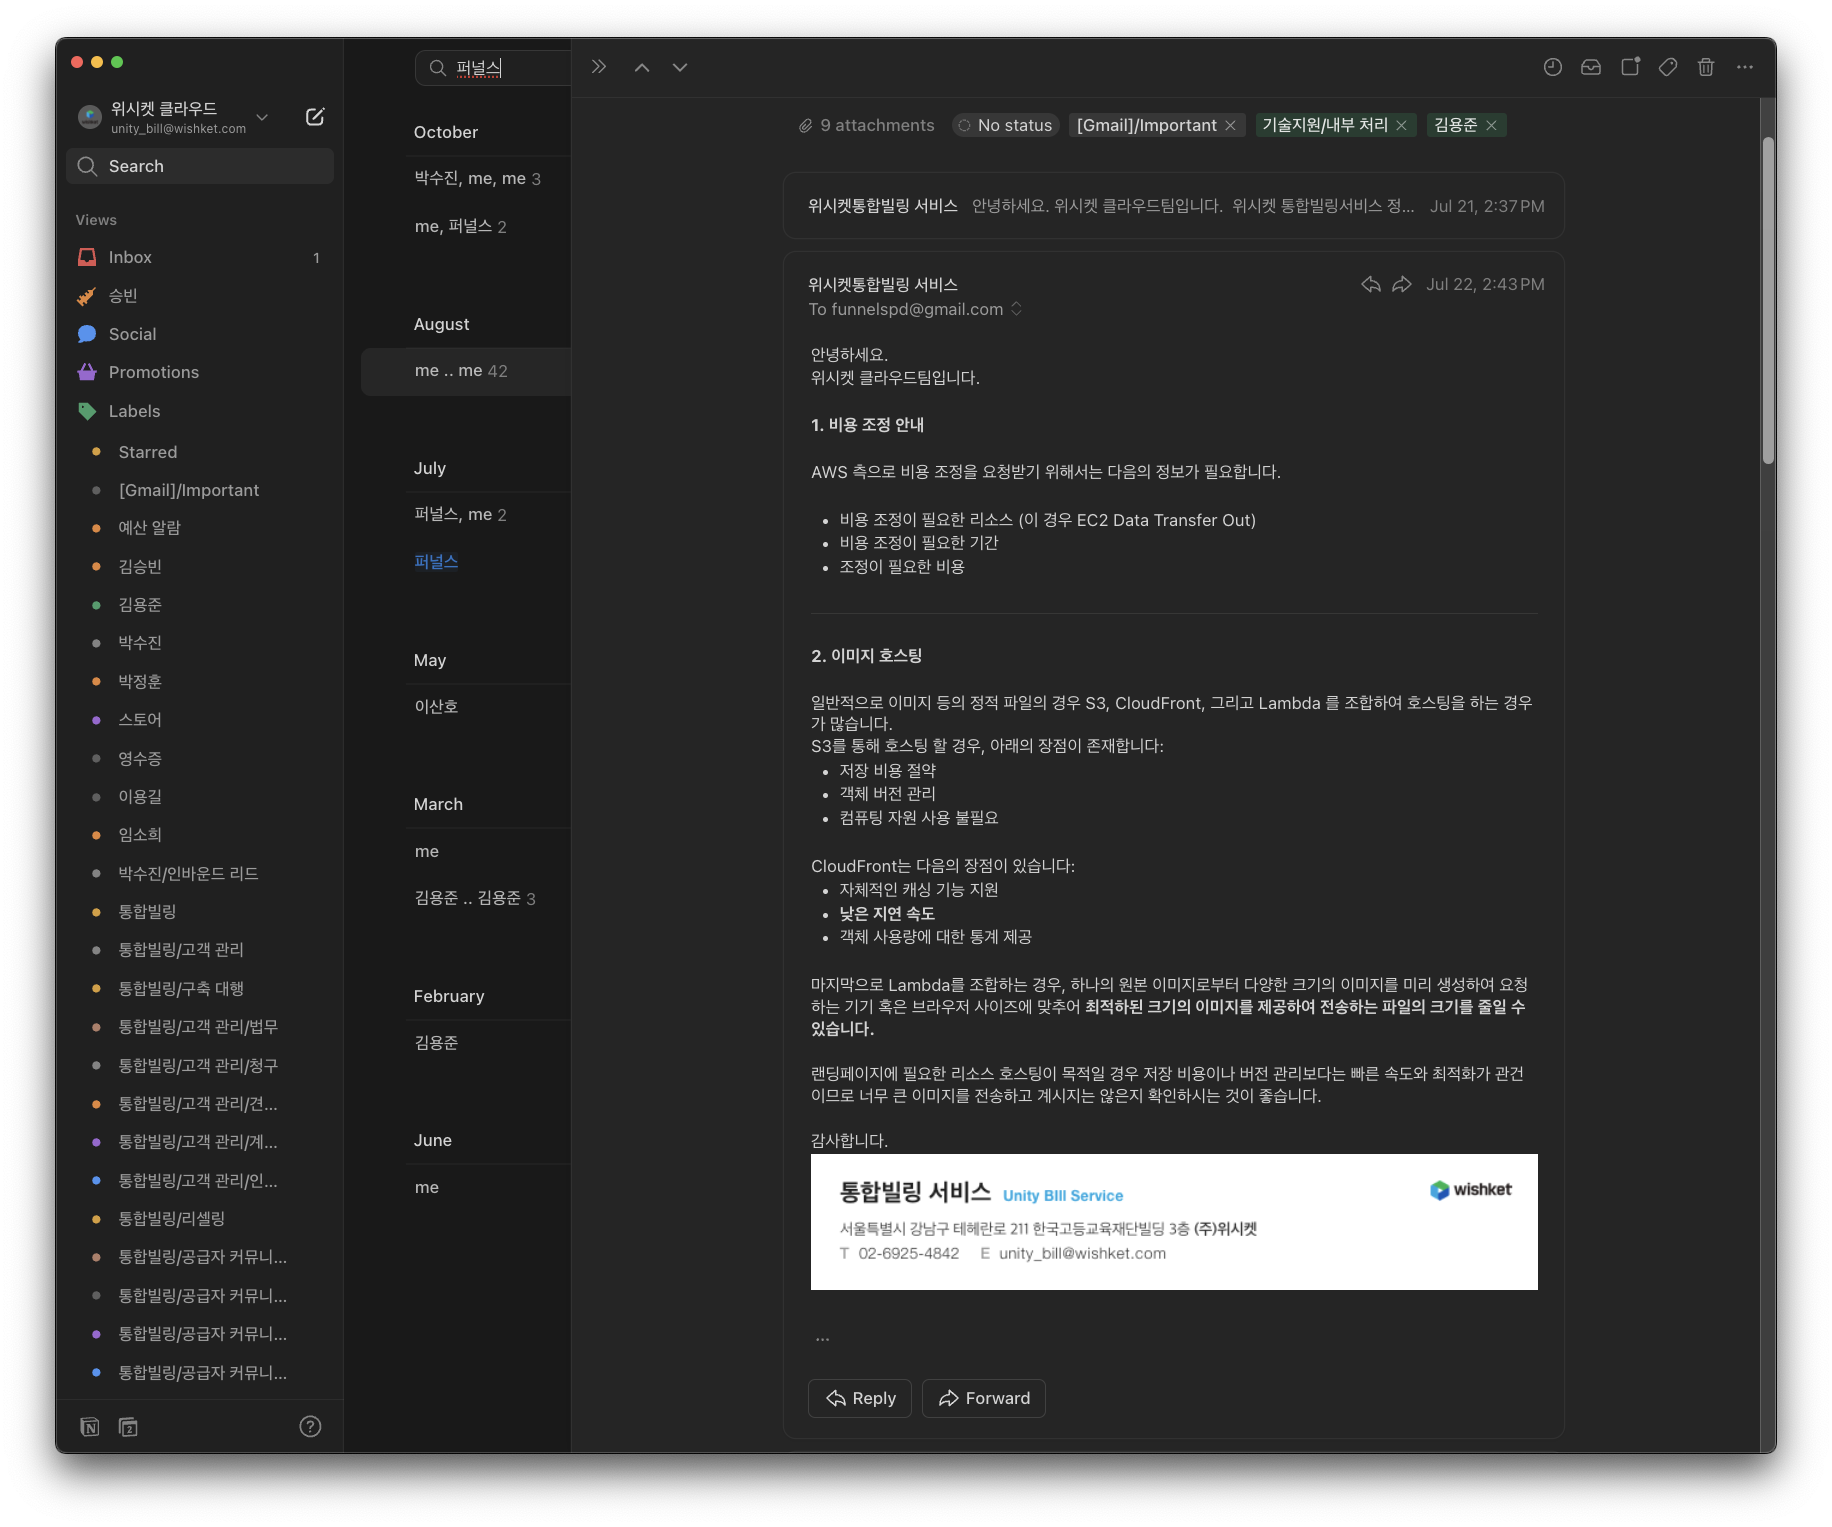Open the No status dropdown
1832x1527 pixels.
pyautogui.click(x=1005, y=125)
